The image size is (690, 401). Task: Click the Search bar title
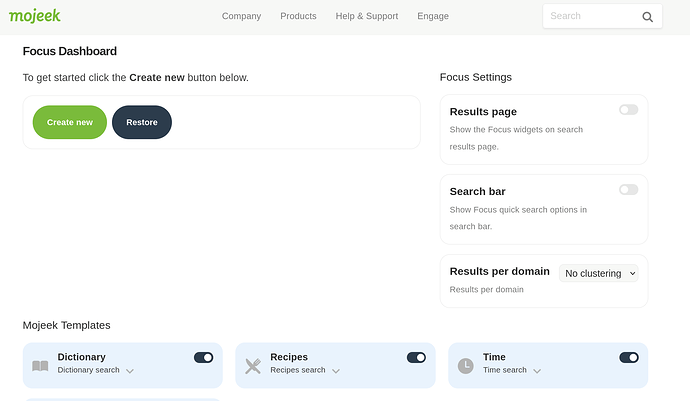(x=477, y=191)
